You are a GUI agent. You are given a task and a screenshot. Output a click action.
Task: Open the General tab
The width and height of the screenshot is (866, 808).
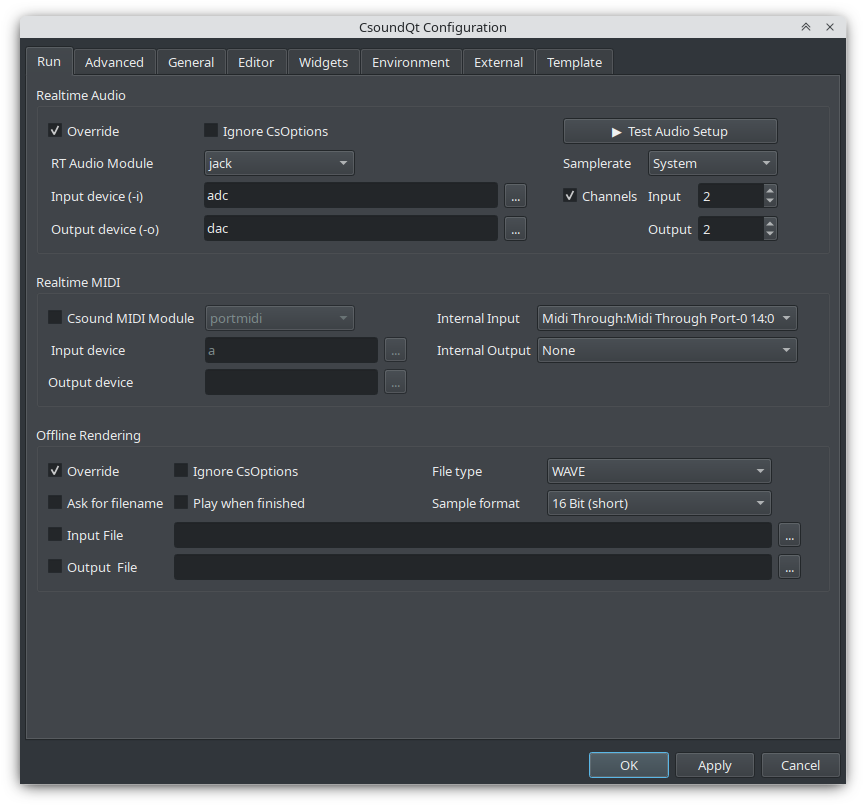click(x=191, y=62)
